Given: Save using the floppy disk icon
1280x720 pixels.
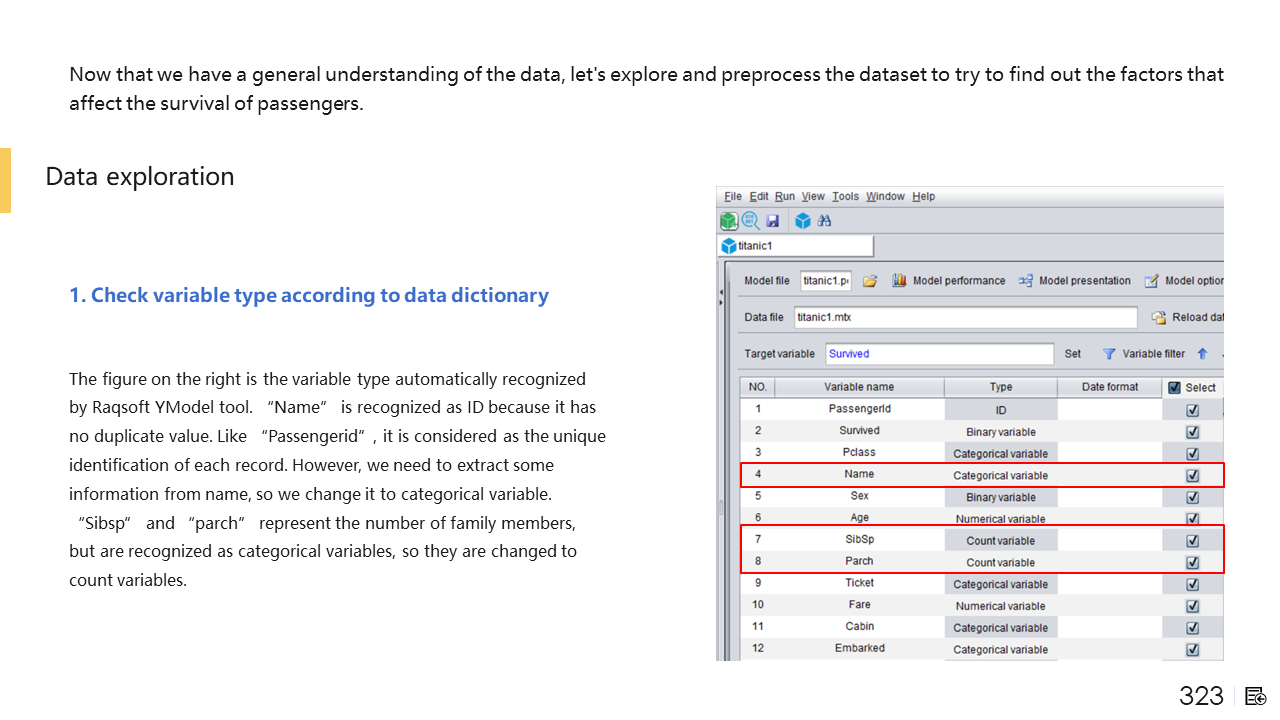Looking at the screenshot, I should pos(773,221).
